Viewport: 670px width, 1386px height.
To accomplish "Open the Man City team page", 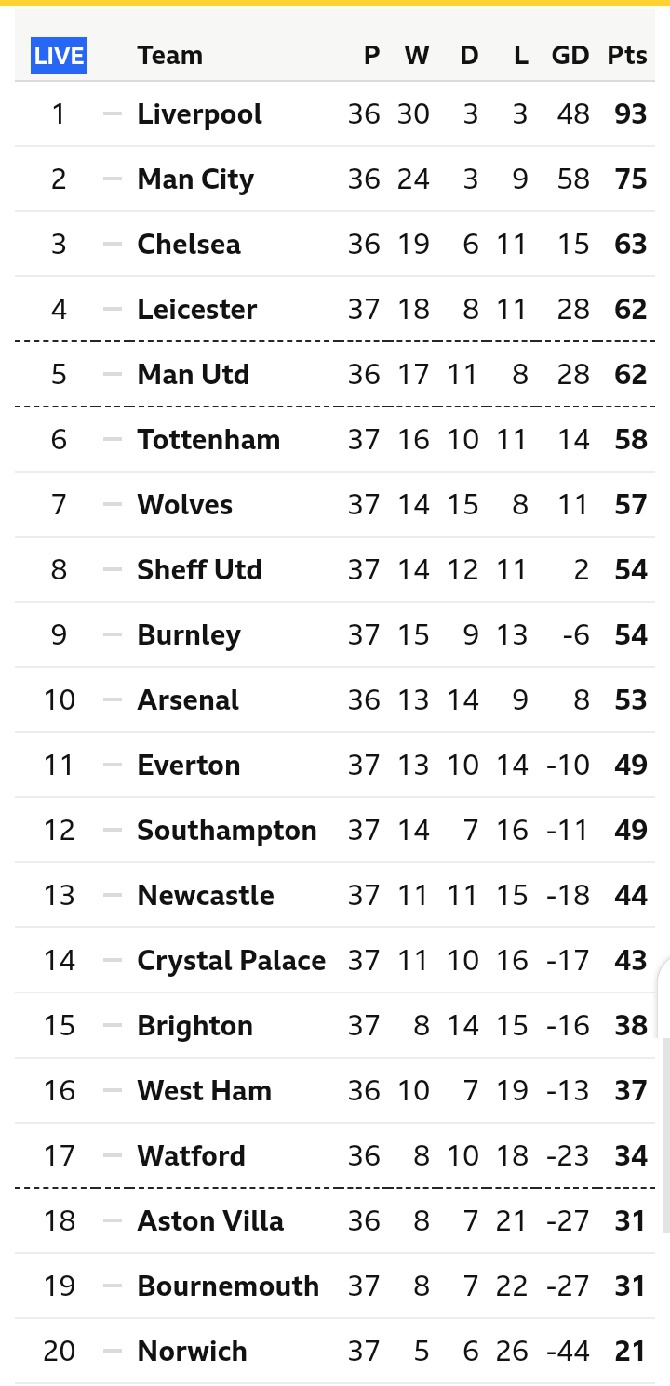I will click(x=195, y=179).
